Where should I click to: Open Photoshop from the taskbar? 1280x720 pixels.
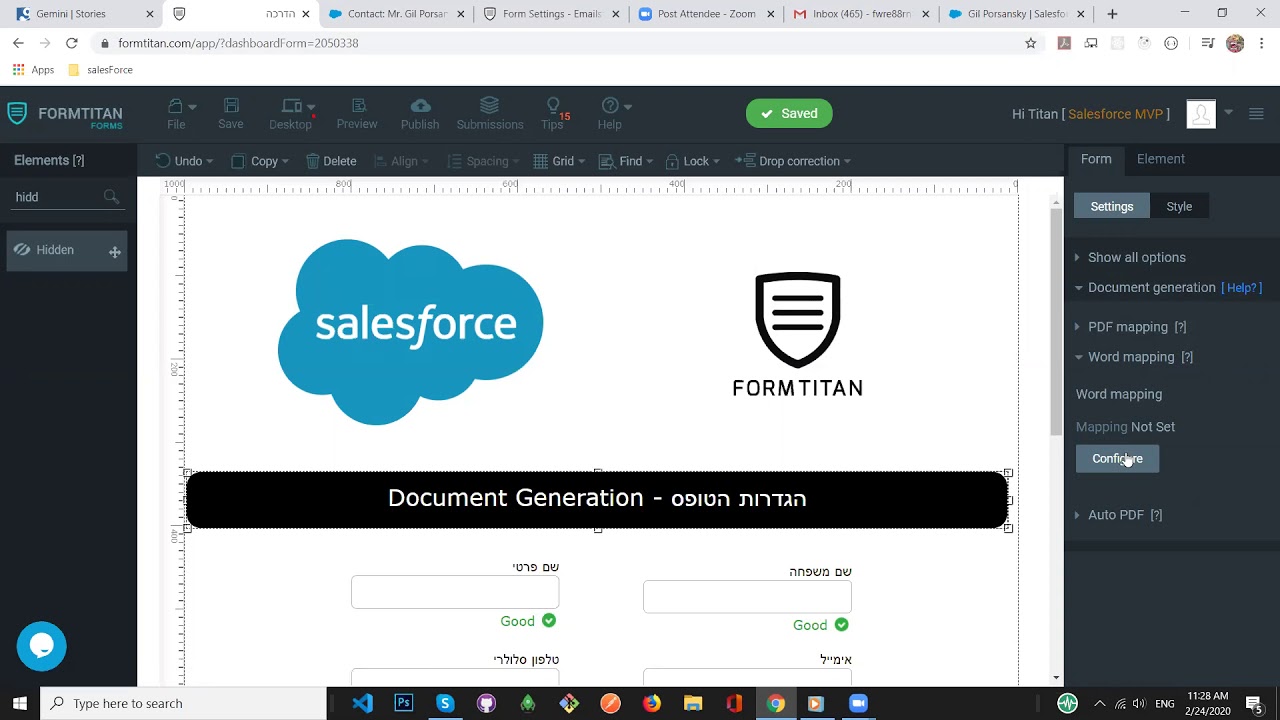click(404, 703)
